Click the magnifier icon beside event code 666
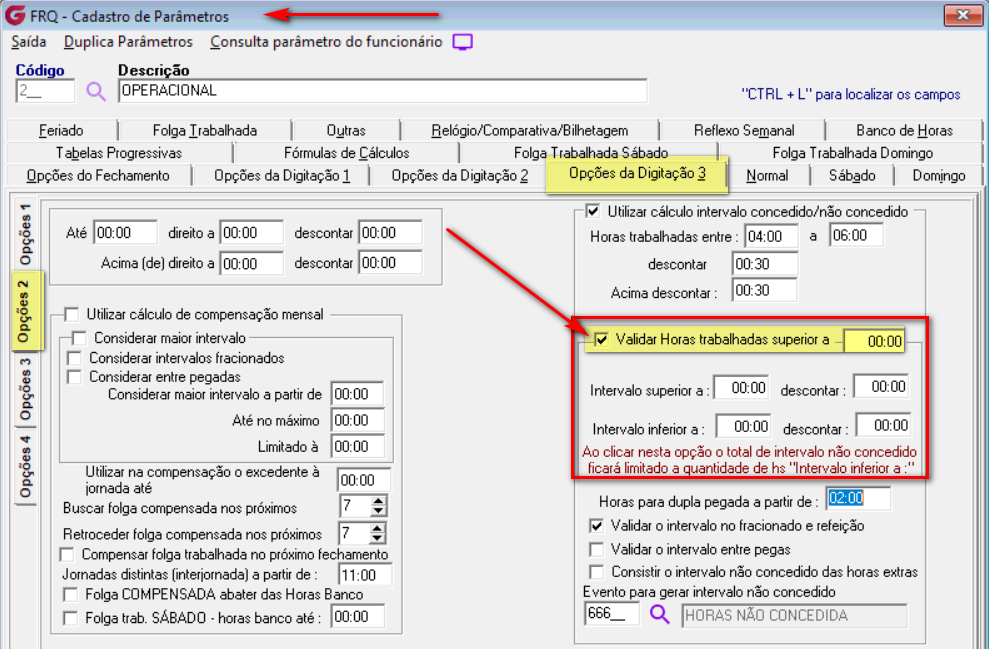Image resolution: width=989 pixels, height=649 pixels. point(660,614)
